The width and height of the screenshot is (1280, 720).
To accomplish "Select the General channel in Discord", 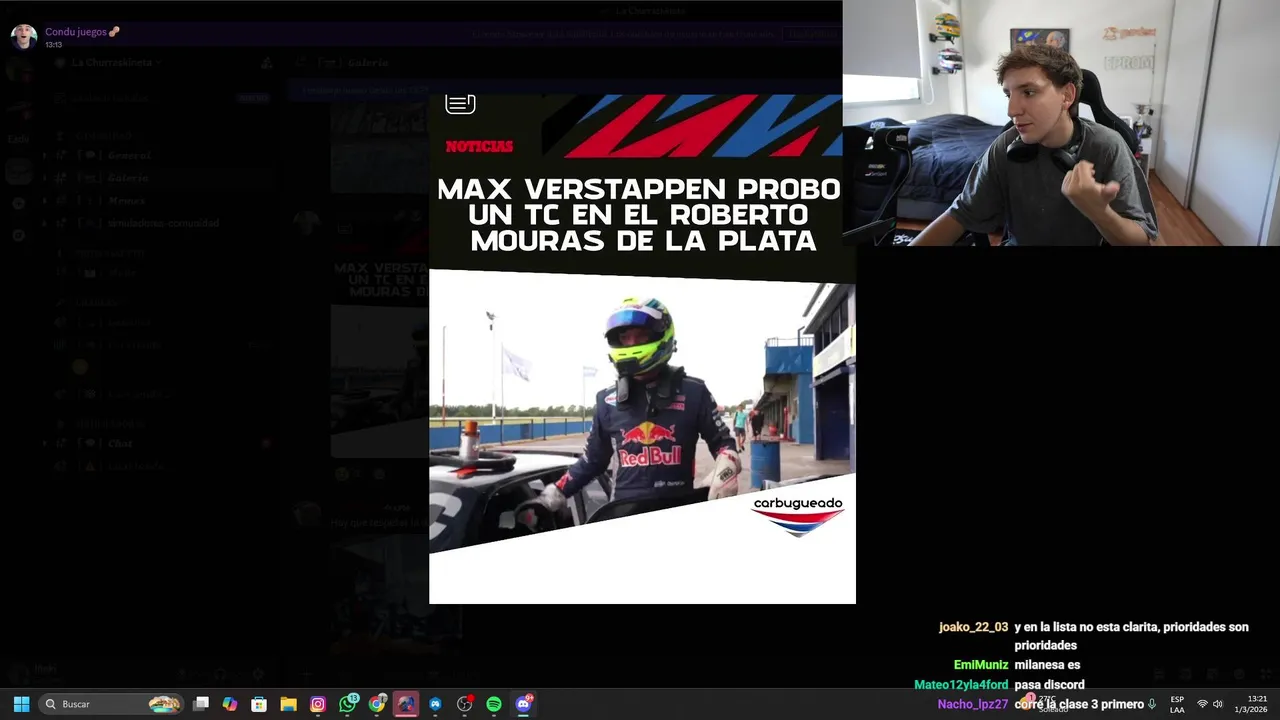I will coord(129,155).
